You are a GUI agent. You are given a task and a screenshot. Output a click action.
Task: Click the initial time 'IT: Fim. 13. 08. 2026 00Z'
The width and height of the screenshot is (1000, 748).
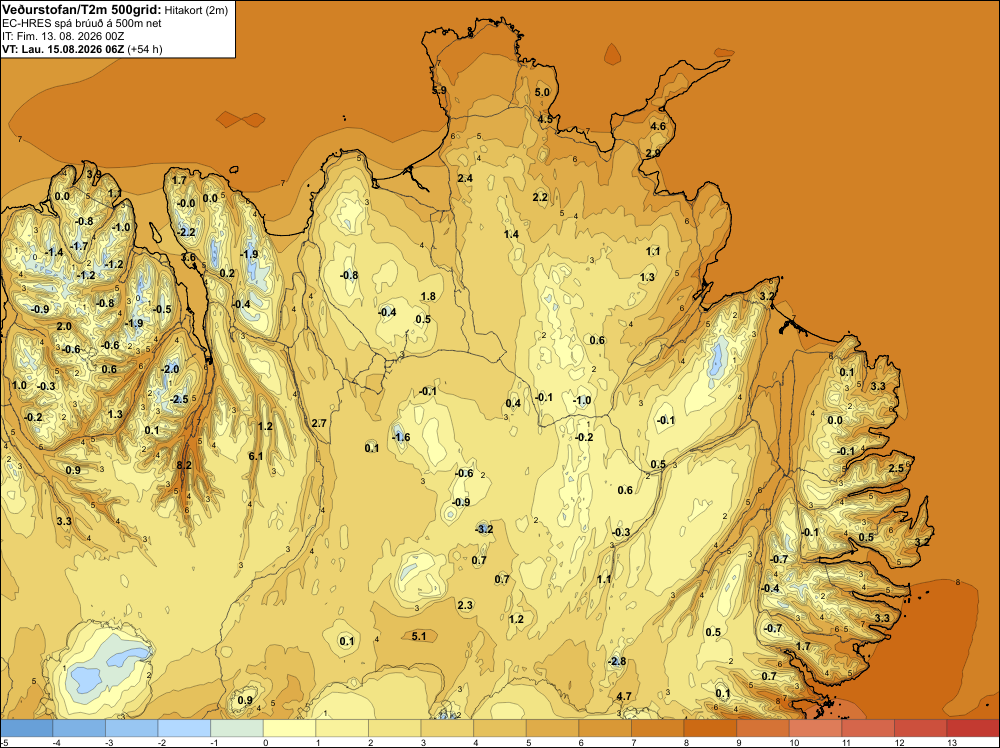tap(63, 36)
